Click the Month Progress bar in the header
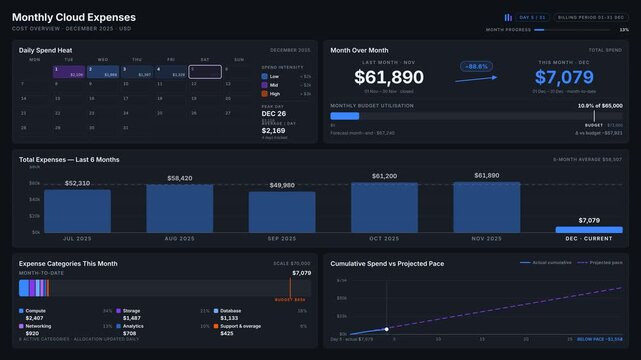This screenshot has width=641, height=360. [572, 30]
